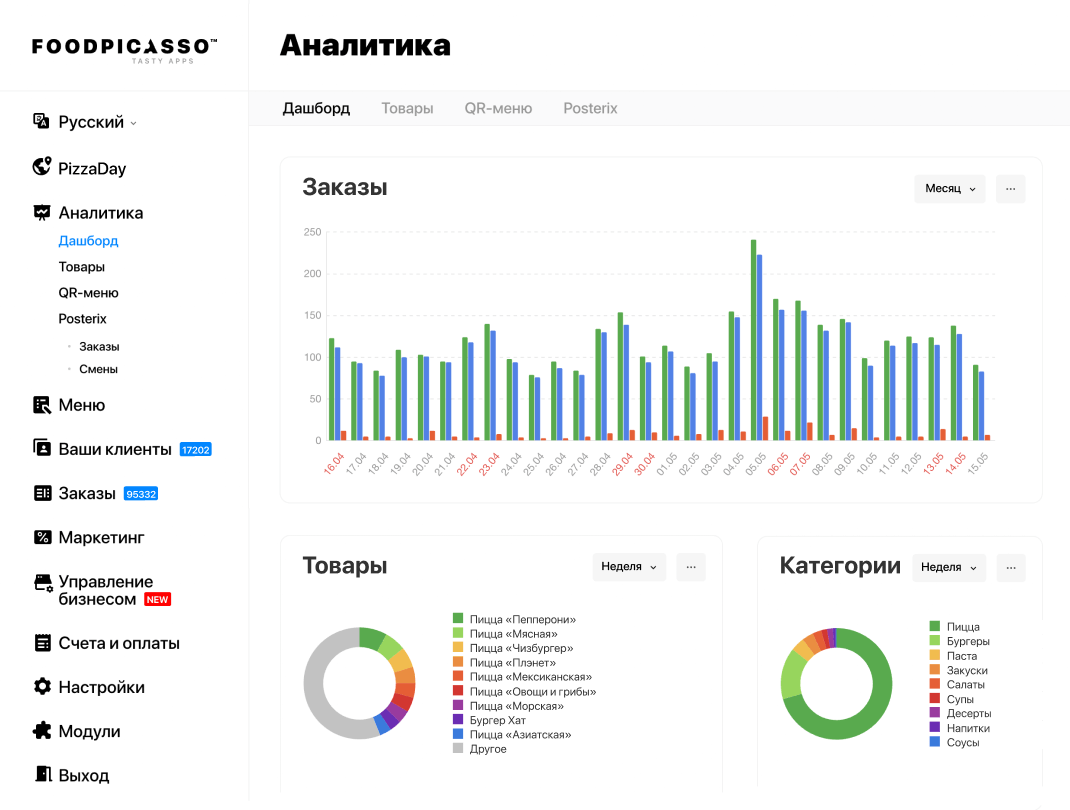Click the language translate icon in sidebar
Screen dimensions: 1070x810
point(41,122)
